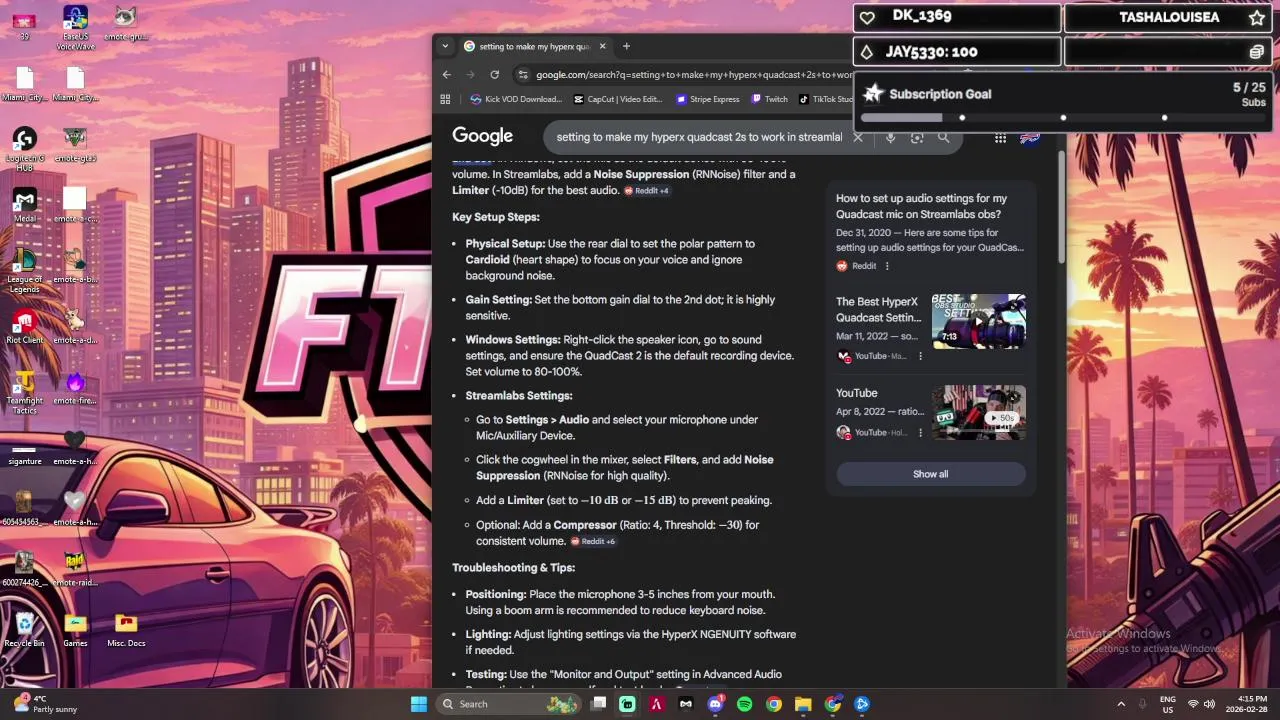Open options for second YouTube result
The width and height of the screenshot is (1280, 720).
coord(920,433)
